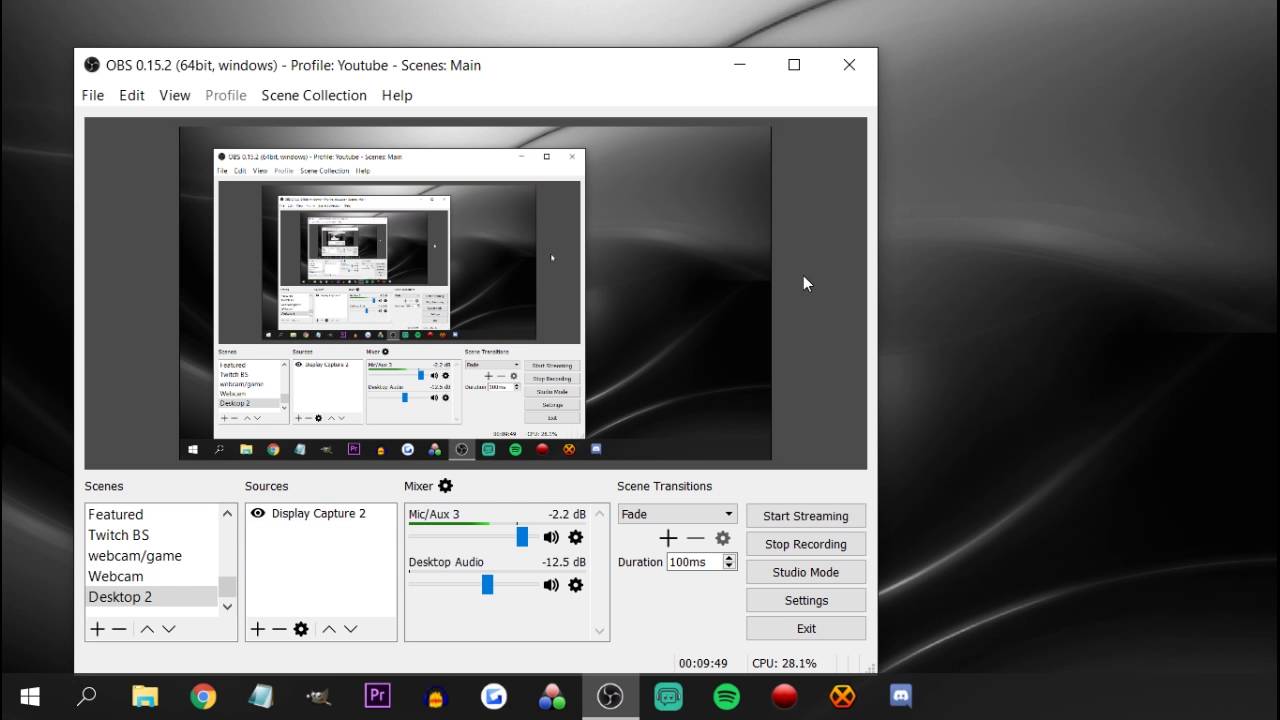Mute Mic/Aux 3 speaker icon

(x=551, y=537)
